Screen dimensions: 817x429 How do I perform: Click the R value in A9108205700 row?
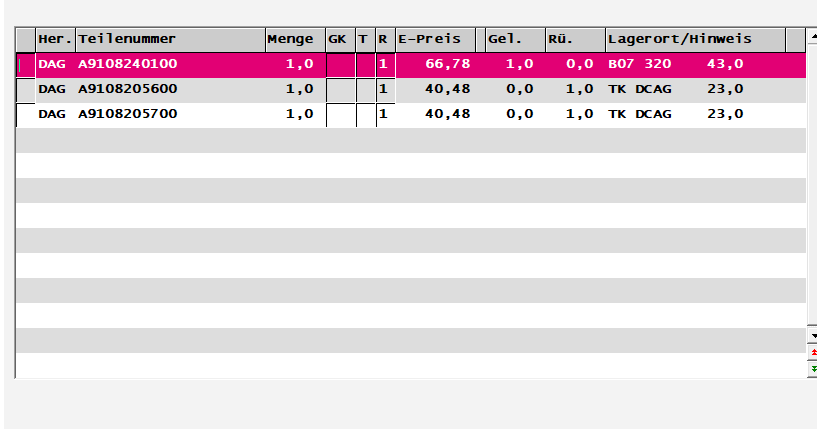pyautogui.click(x=384, y=114)
